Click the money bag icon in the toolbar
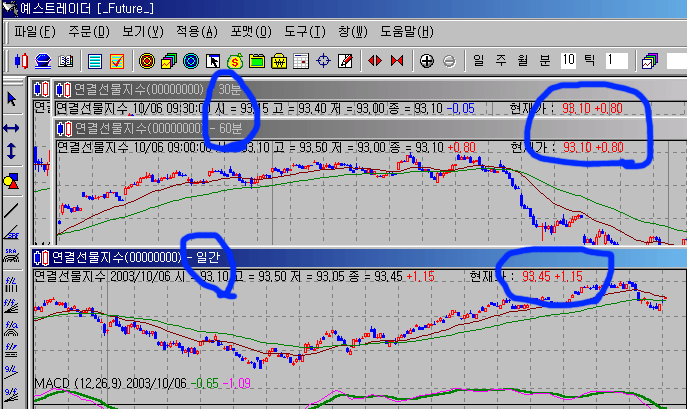The height and width of the screenshot is (409, 687). (x=236, y=61)
